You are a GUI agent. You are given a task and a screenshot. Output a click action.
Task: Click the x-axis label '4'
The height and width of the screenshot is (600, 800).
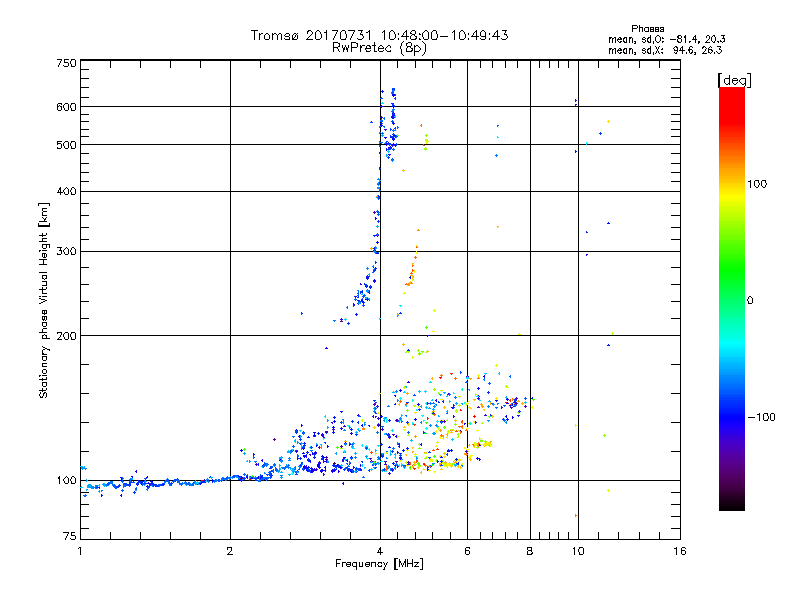pos(380,551)
